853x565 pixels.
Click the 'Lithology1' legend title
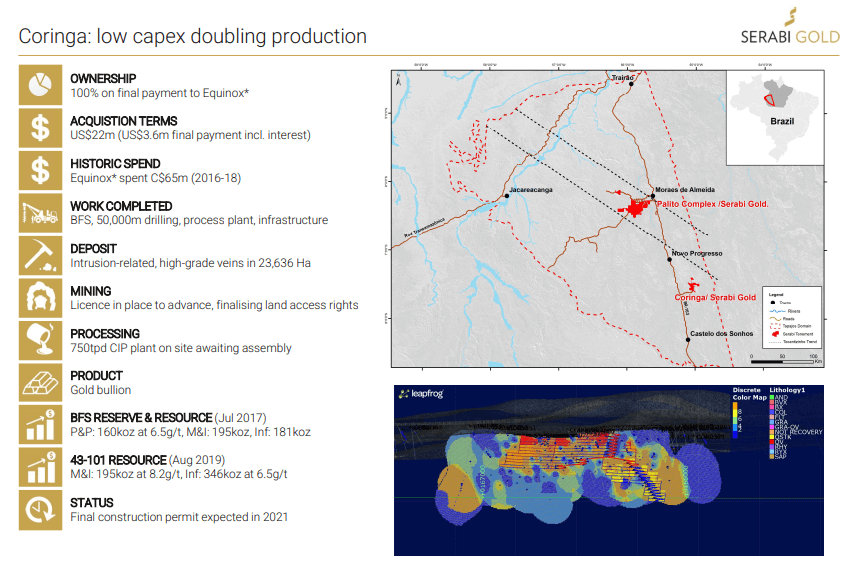point(787,390)
